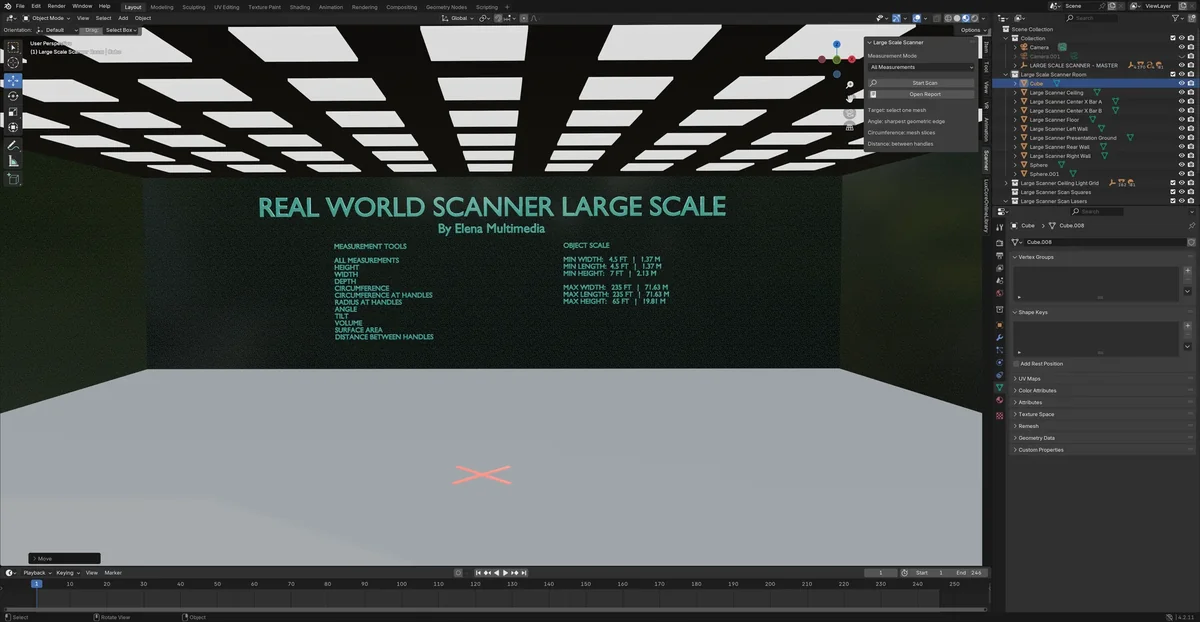Switch to the Sculpting workspace tab

[194, 7]
